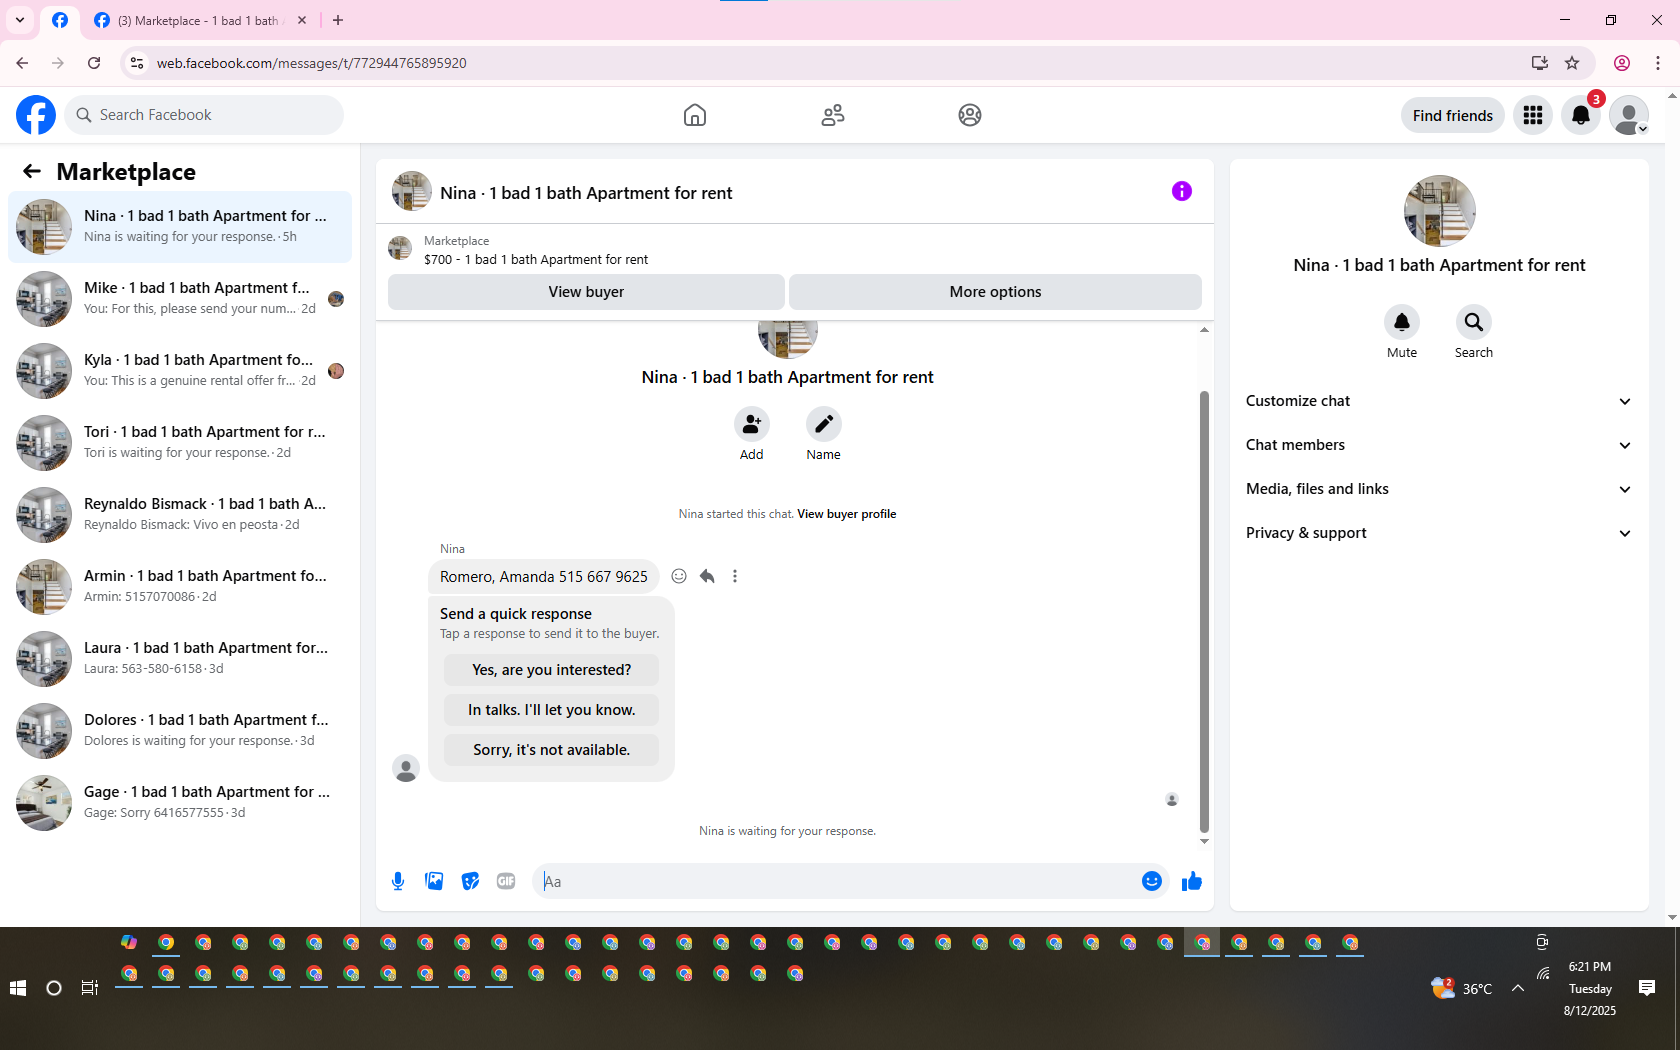This screenshot has width=1680, height=1050.
Task: Send quick reply 'In talks. I'll let you know.'
Action: (552, 710)
